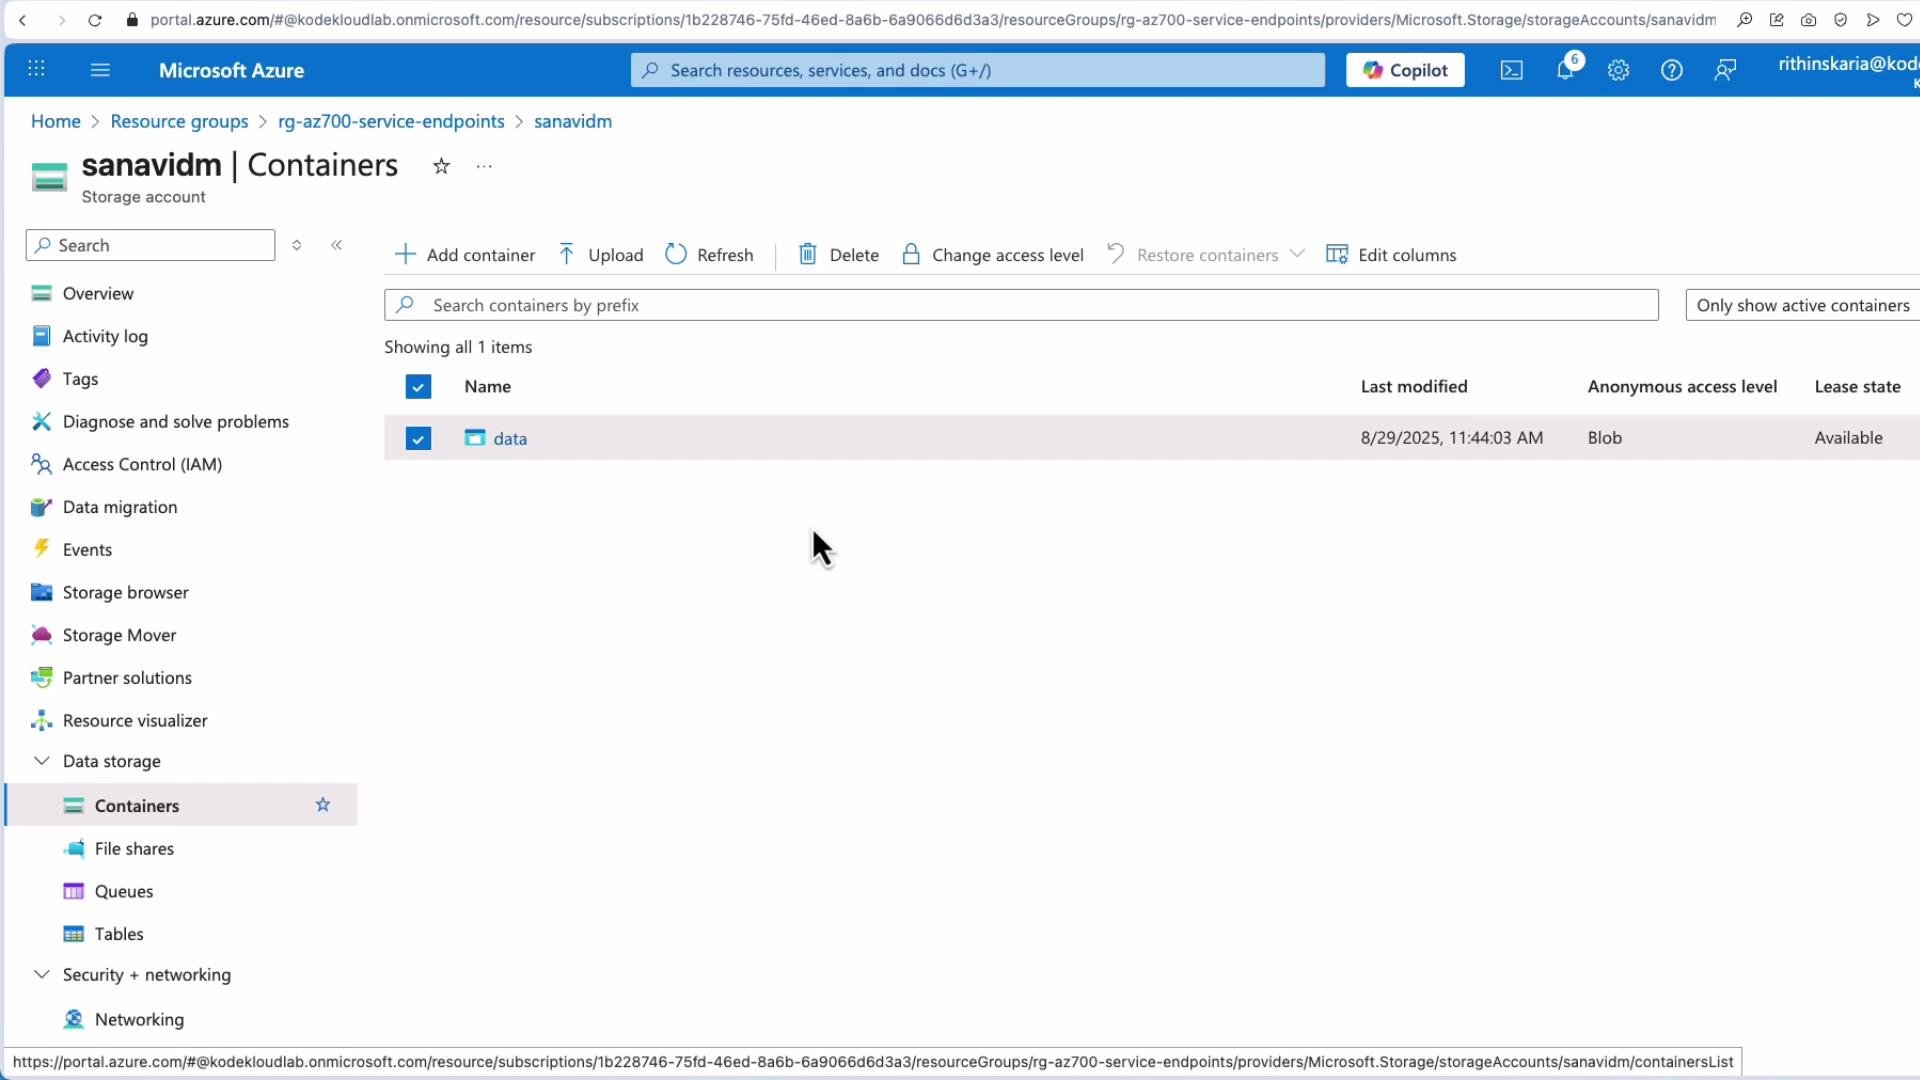Click the Storage Mover icon

click(41, 635)
